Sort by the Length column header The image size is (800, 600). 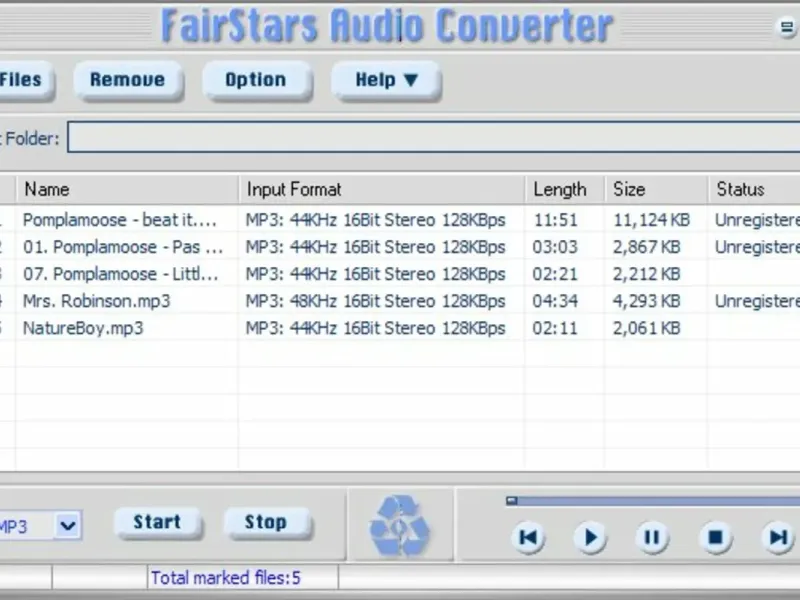[565, 189]
